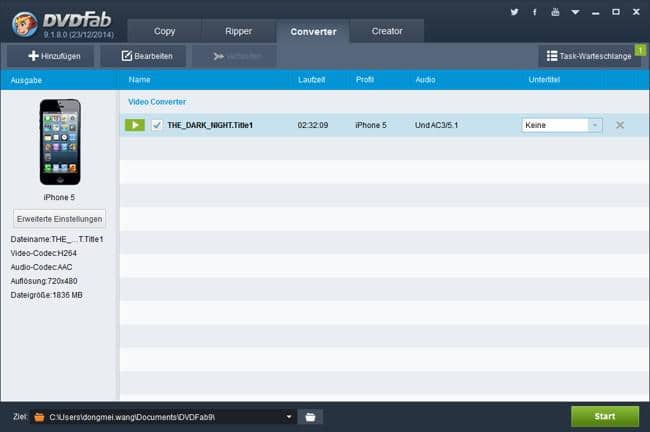650x432 pixels.
Task: Open the Creator tab
Action: (387, 31)
